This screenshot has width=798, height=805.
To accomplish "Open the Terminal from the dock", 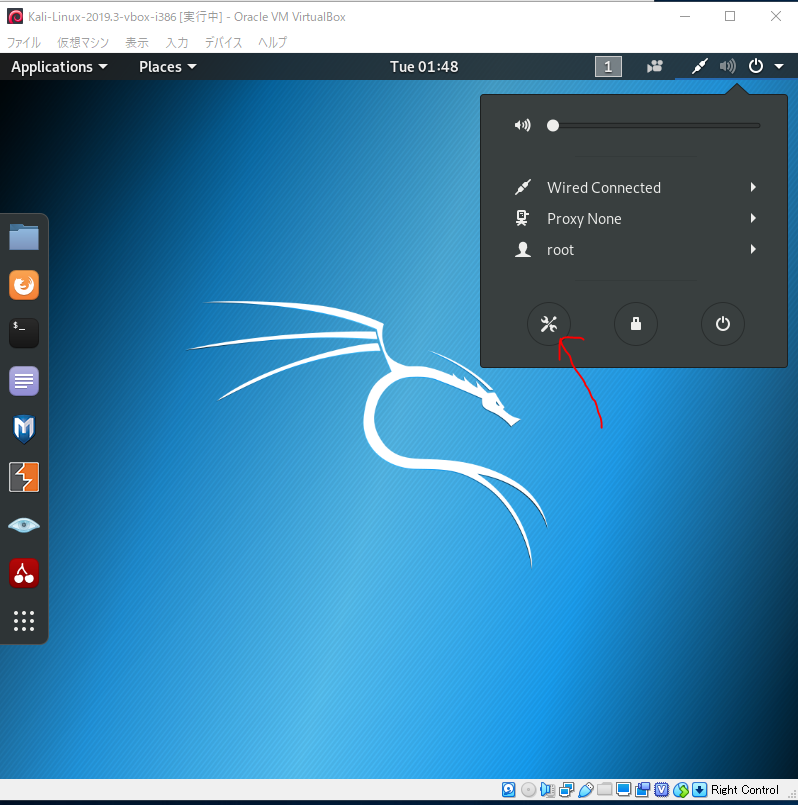I will 24,333.
